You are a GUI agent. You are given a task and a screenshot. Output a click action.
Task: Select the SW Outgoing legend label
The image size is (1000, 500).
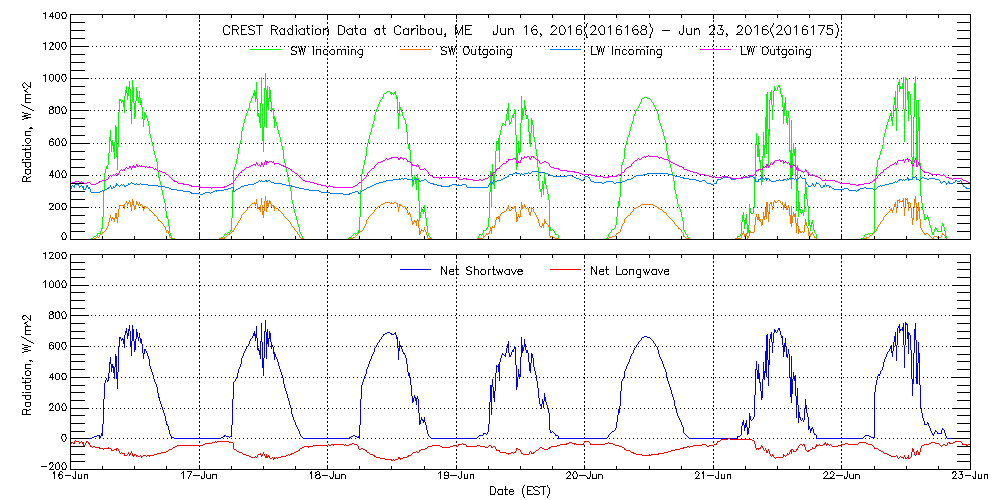476,51
